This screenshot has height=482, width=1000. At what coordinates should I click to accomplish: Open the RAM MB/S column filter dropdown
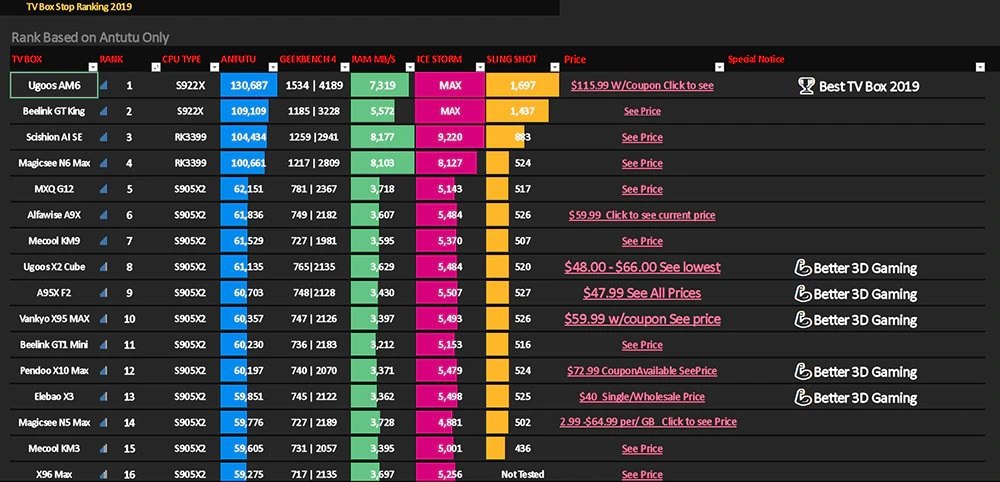[409, 67]
